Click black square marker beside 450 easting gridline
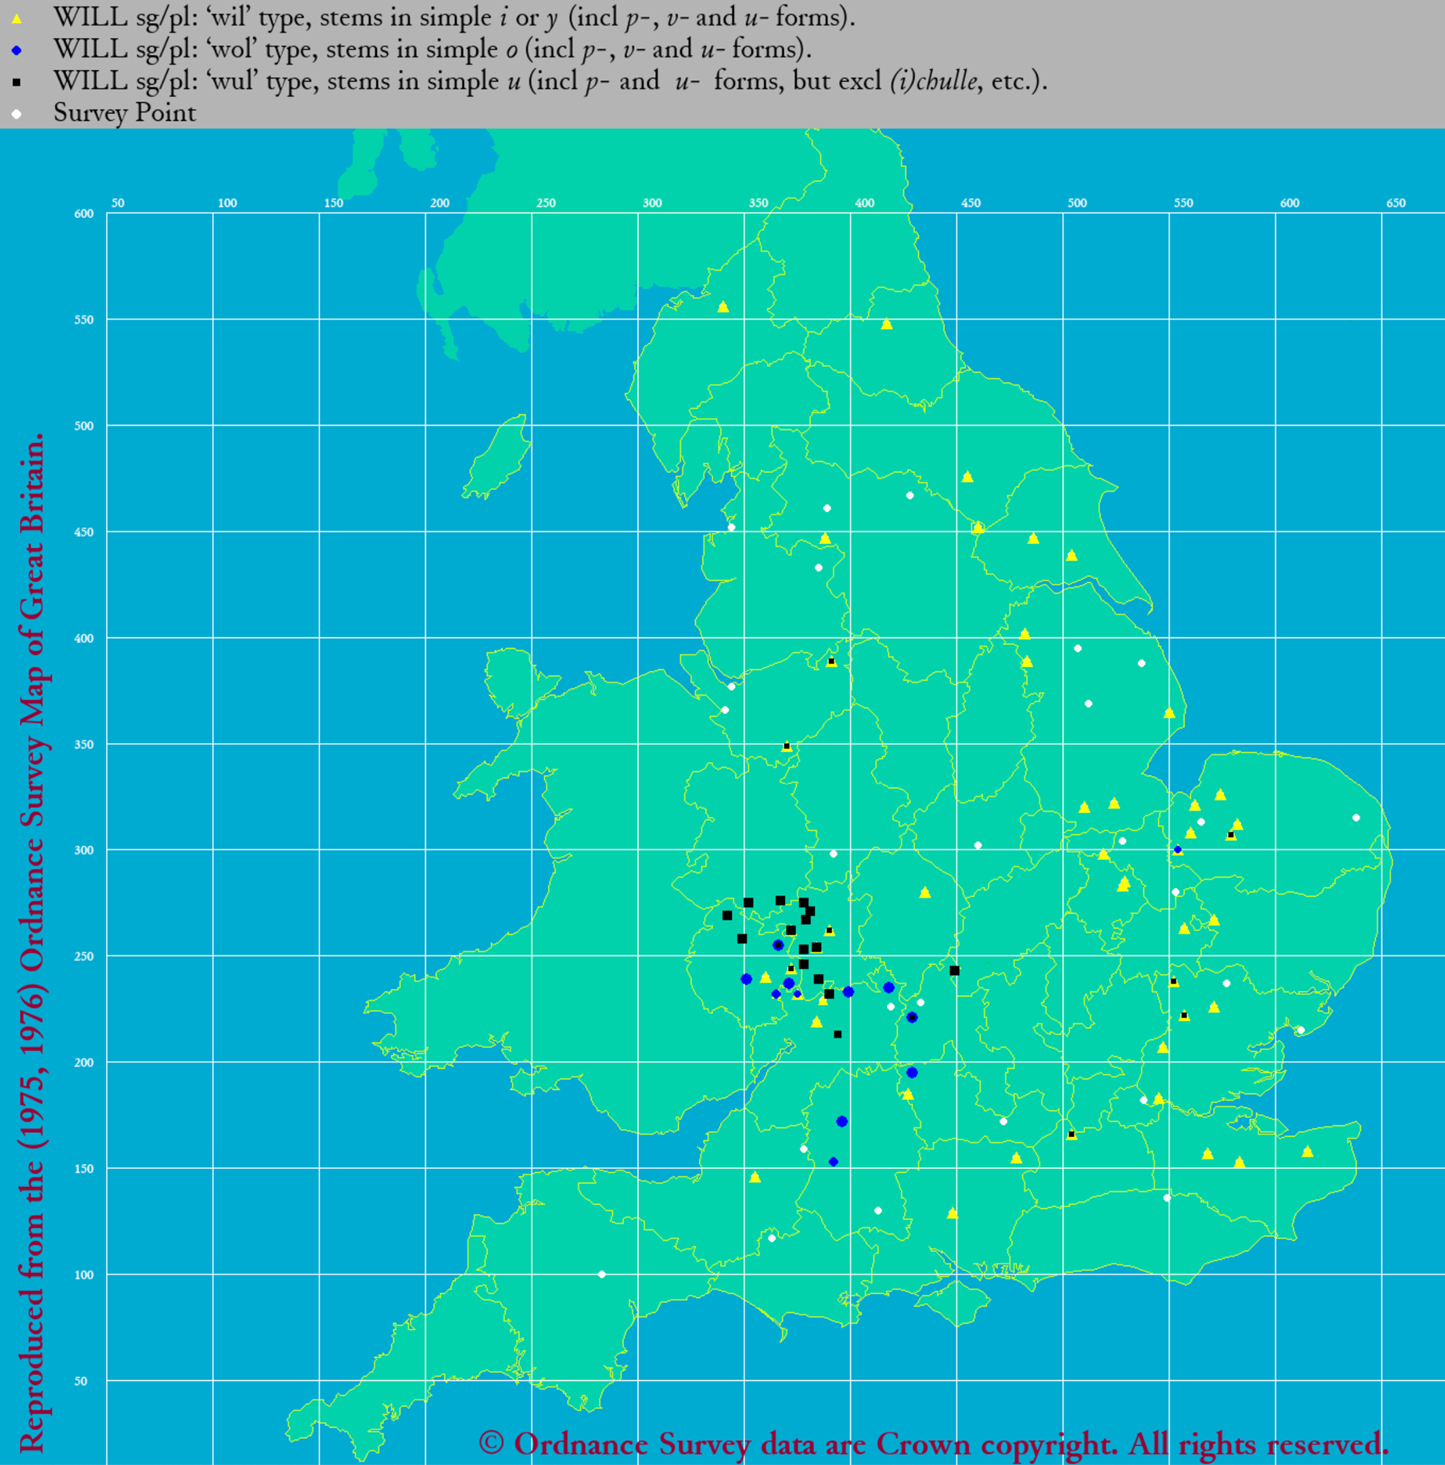Image resolution: width=1445 pixels, height=1465 pixels. click(x=954, y=971)
